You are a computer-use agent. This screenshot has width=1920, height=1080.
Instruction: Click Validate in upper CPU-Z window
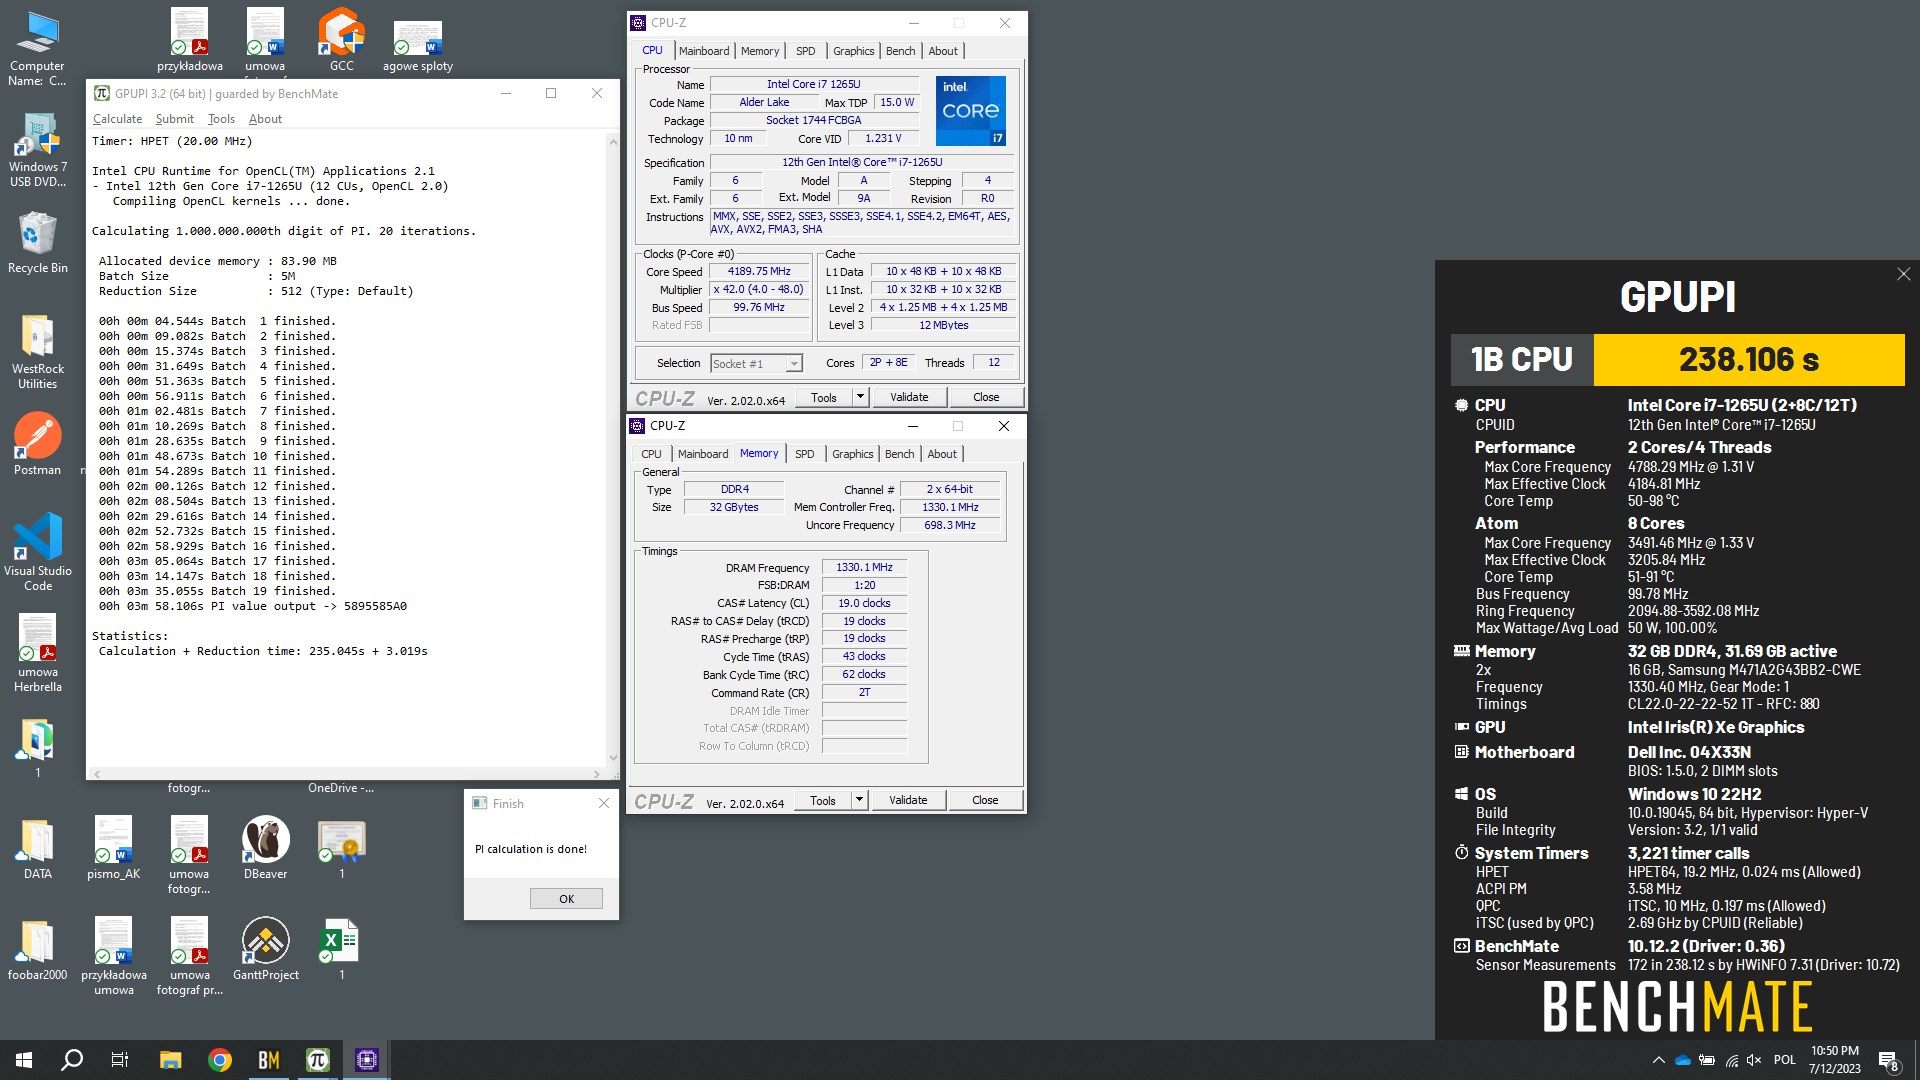point(909,397)
